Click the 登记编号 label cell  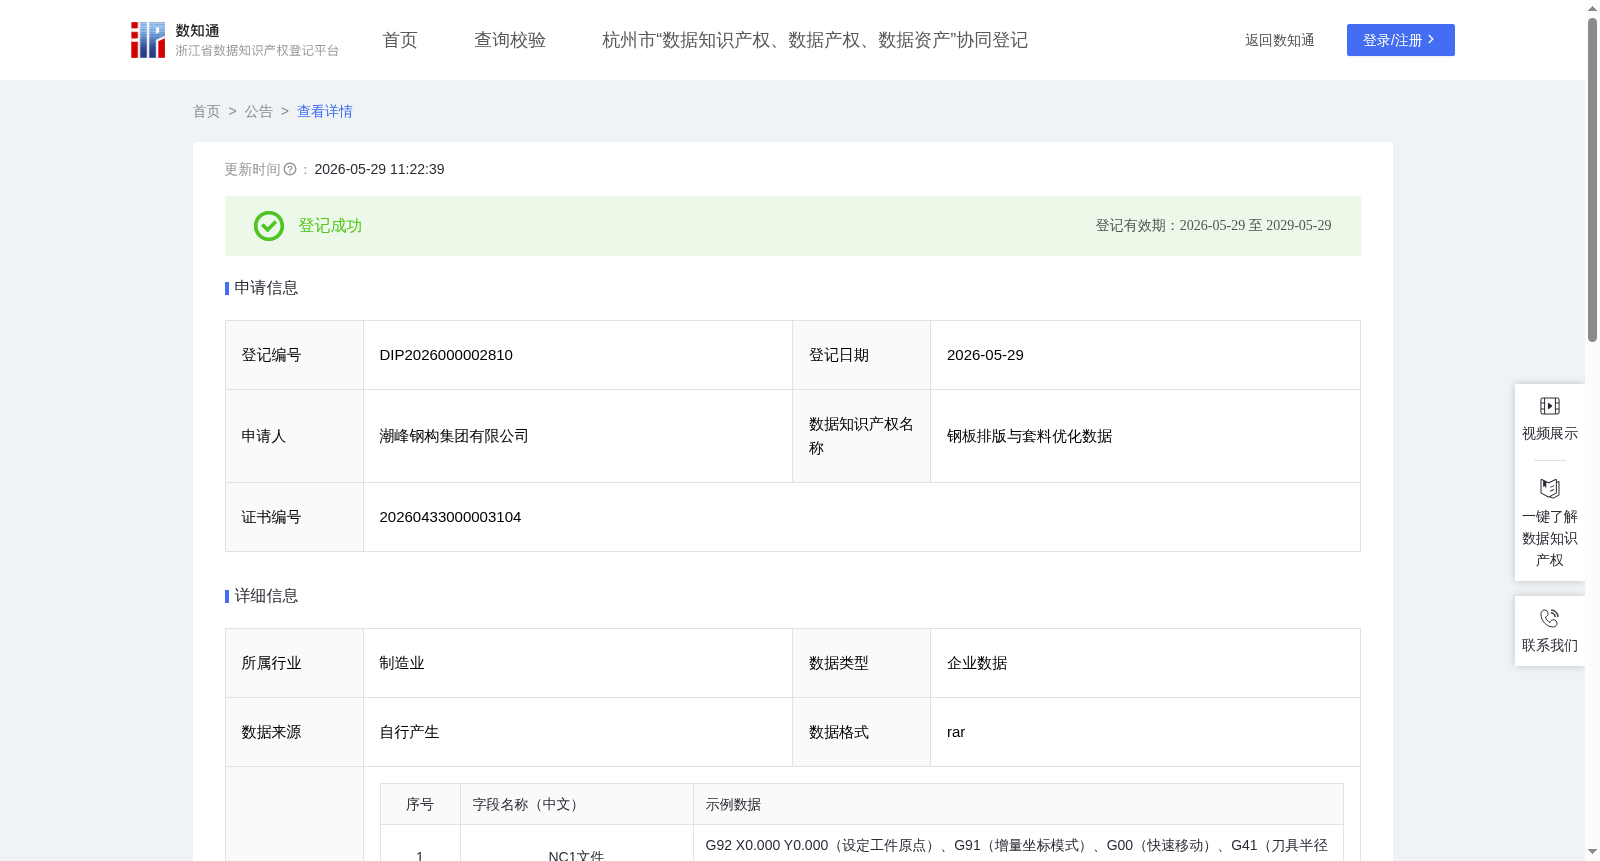(295, 355)
